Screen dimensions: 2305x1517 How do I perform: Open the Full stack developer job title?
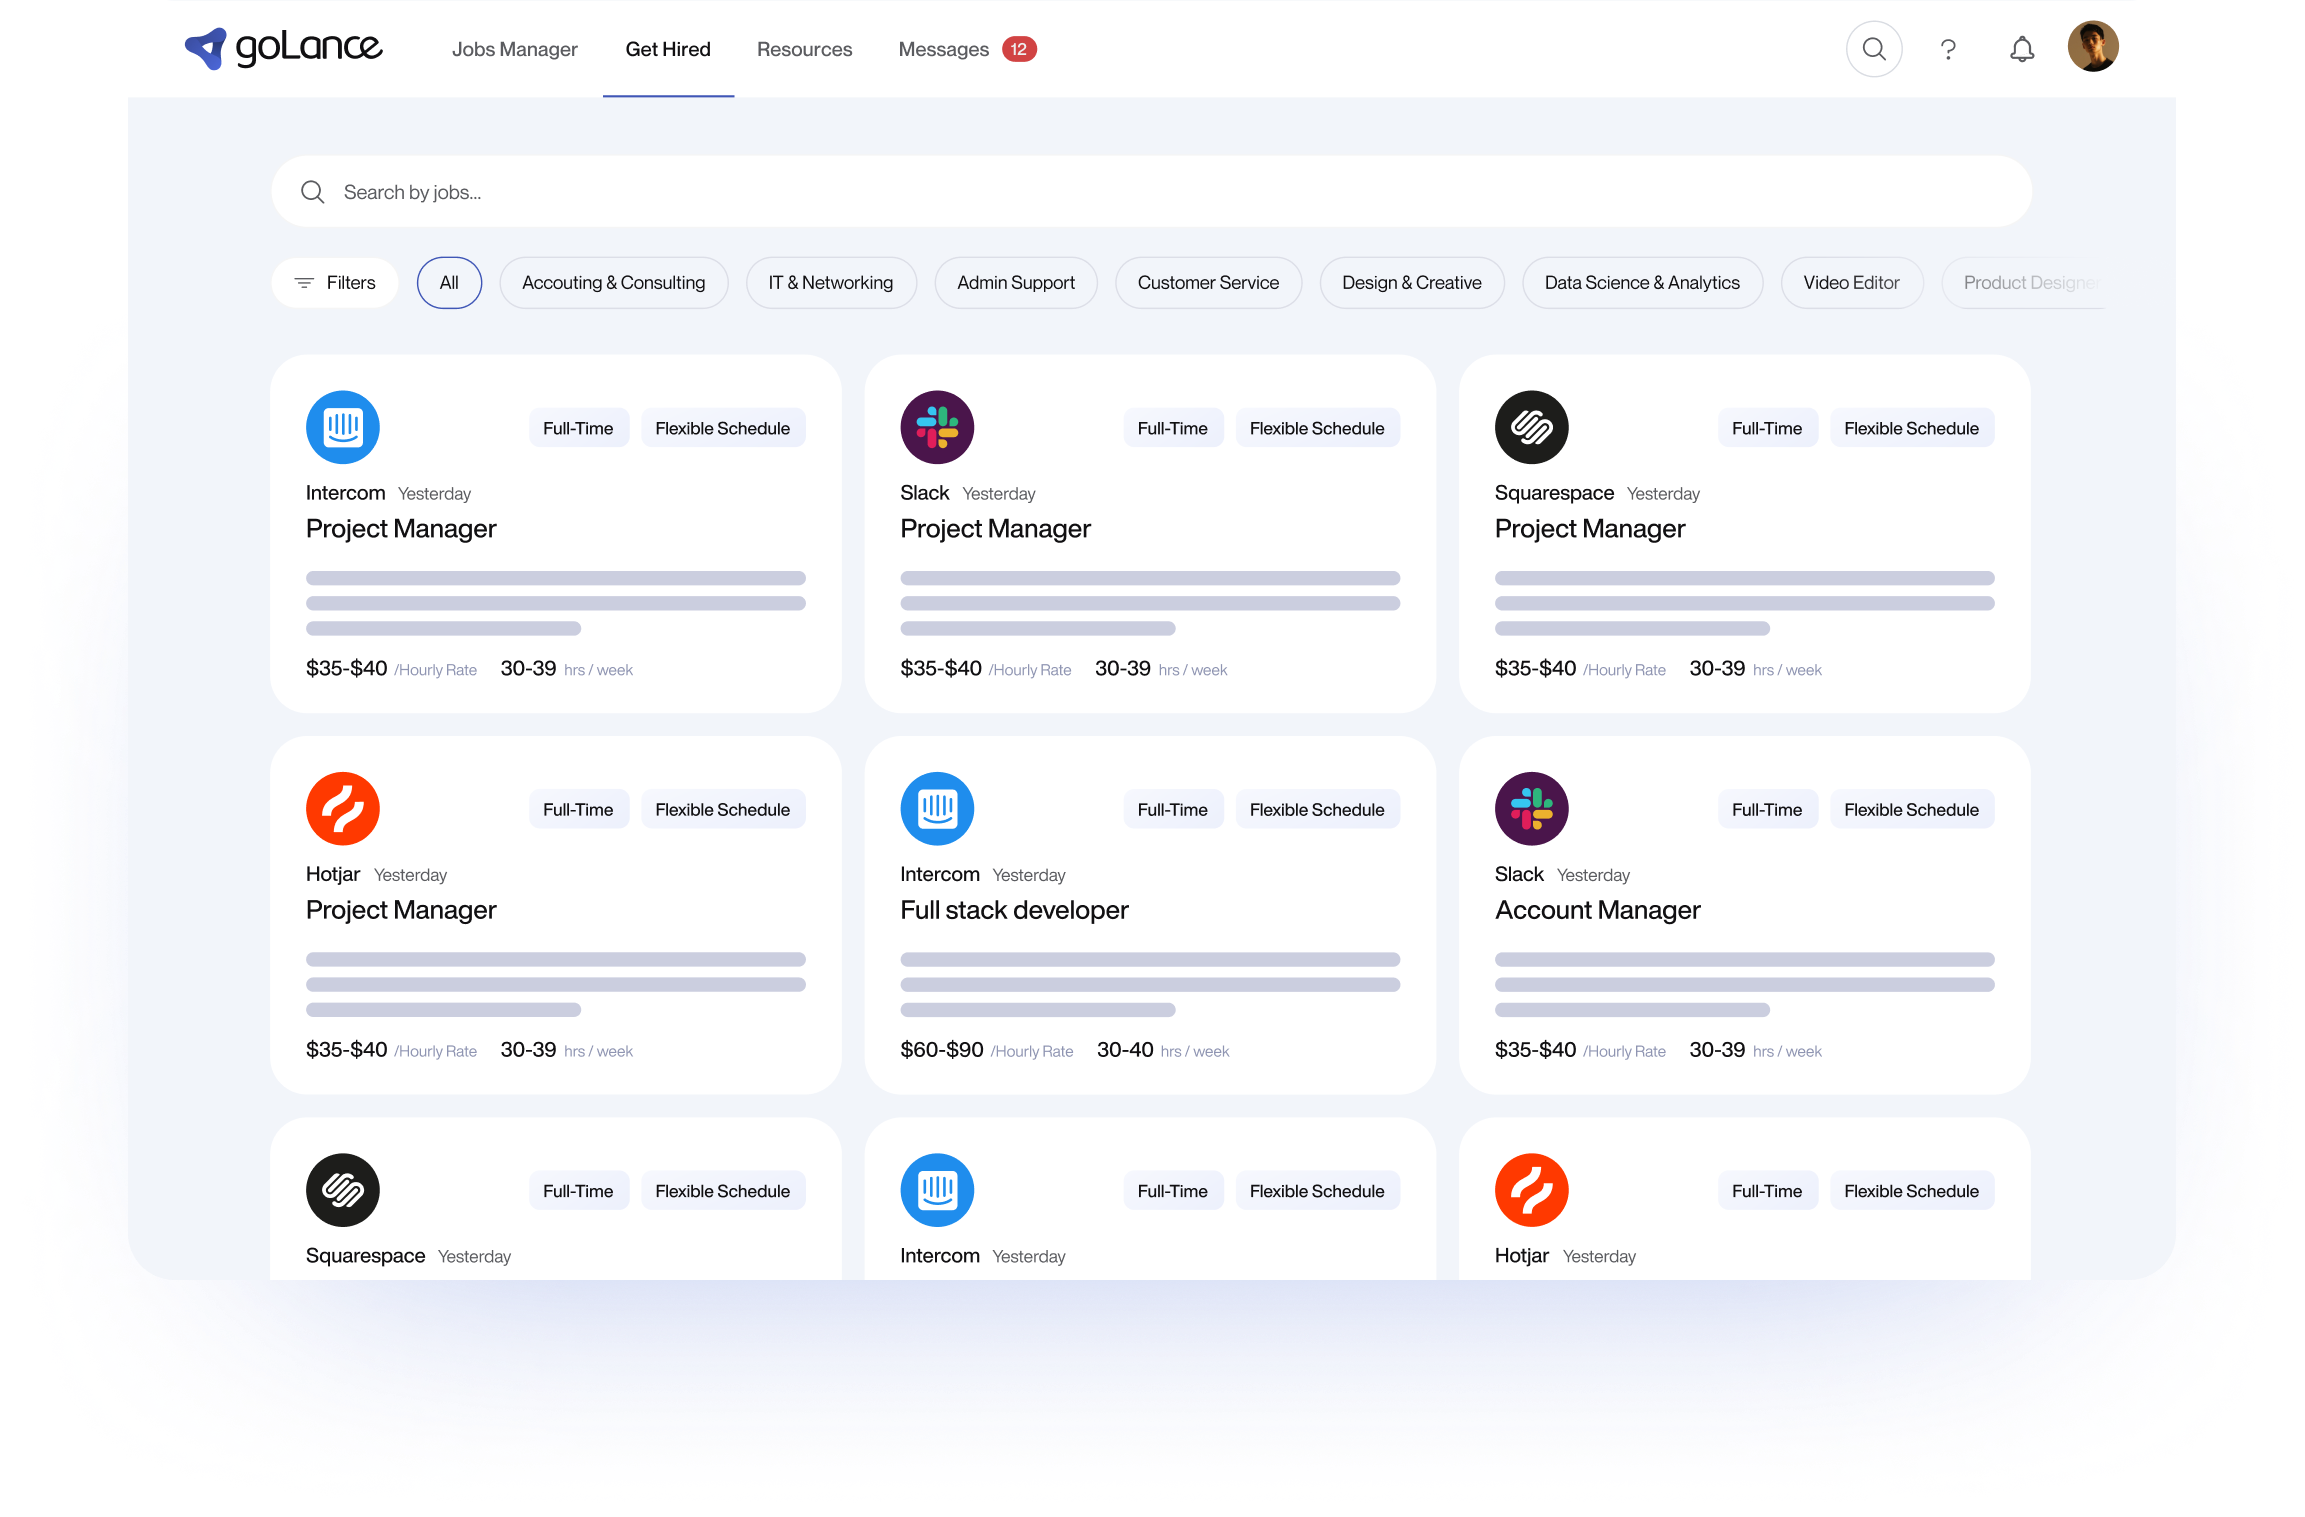[x=1013, y=910]
